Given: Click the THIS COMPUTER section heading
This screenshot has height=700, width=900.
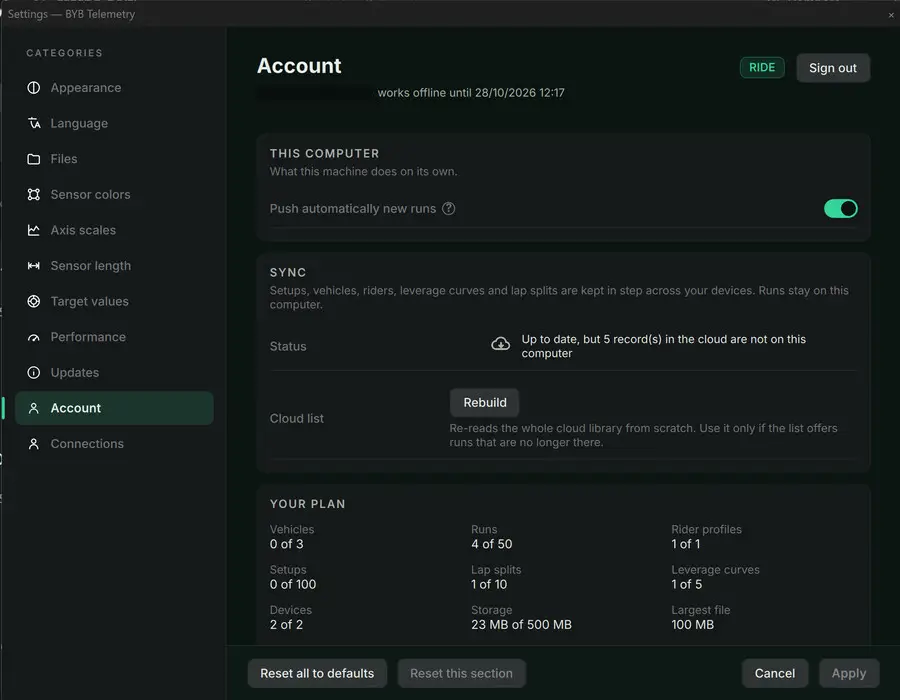Looking at the screenshot, I should click(x=324, y=154).
